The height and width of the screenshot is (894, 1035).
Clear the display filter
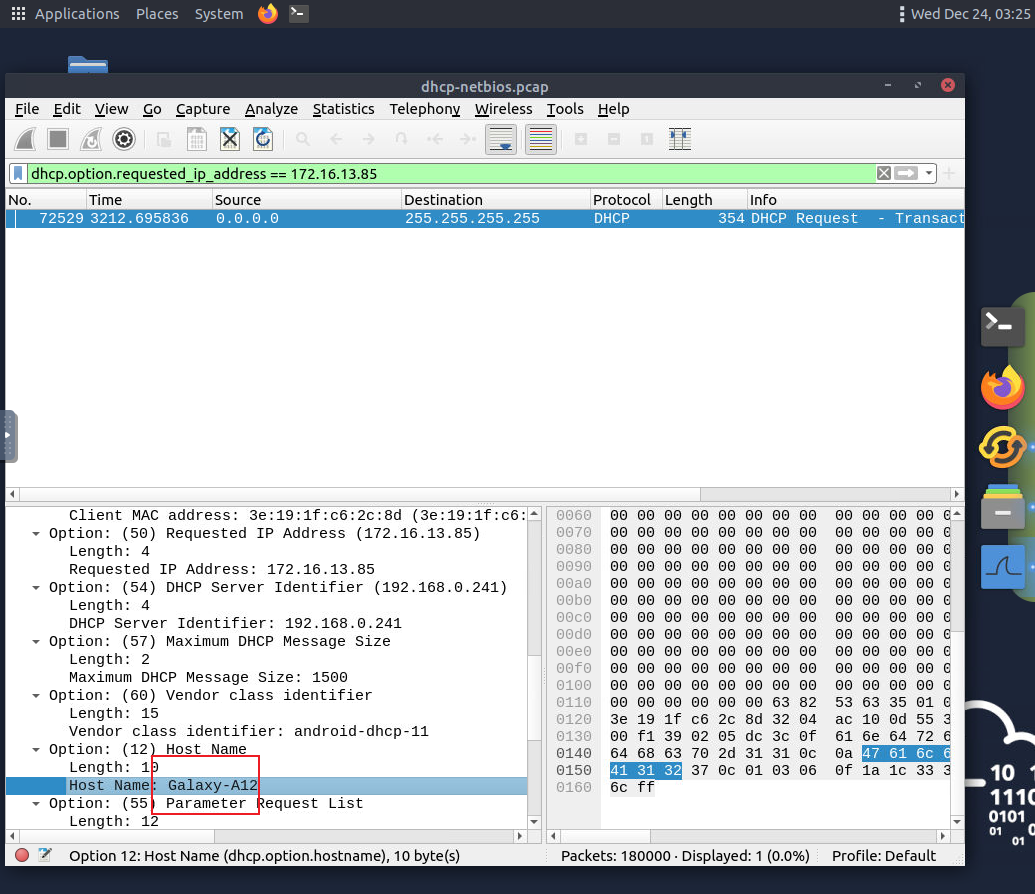(884, 174)
